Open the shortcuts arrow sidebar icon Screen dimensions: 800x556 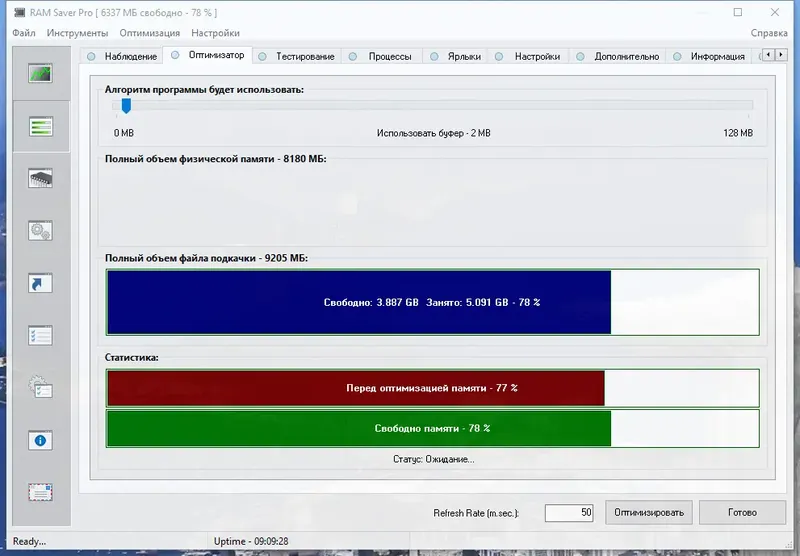(x=40, y=284)
